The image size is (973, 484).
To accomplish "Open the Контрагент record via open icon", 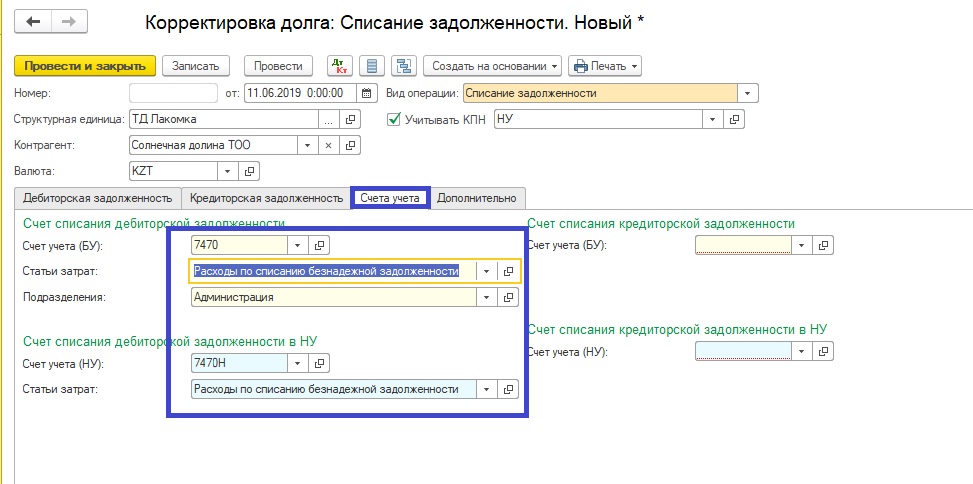I will 350,145.
